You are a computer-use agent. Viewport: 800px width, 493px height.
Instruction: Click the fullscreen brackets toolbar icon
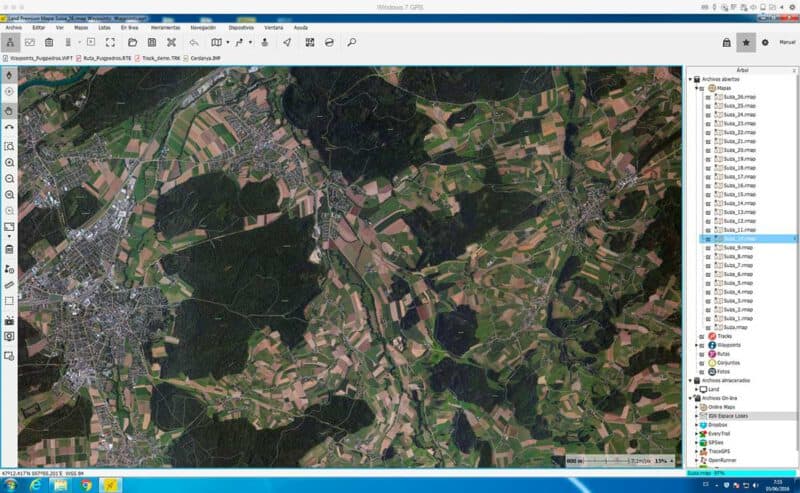pyautogui.click(x=110, y=42)
